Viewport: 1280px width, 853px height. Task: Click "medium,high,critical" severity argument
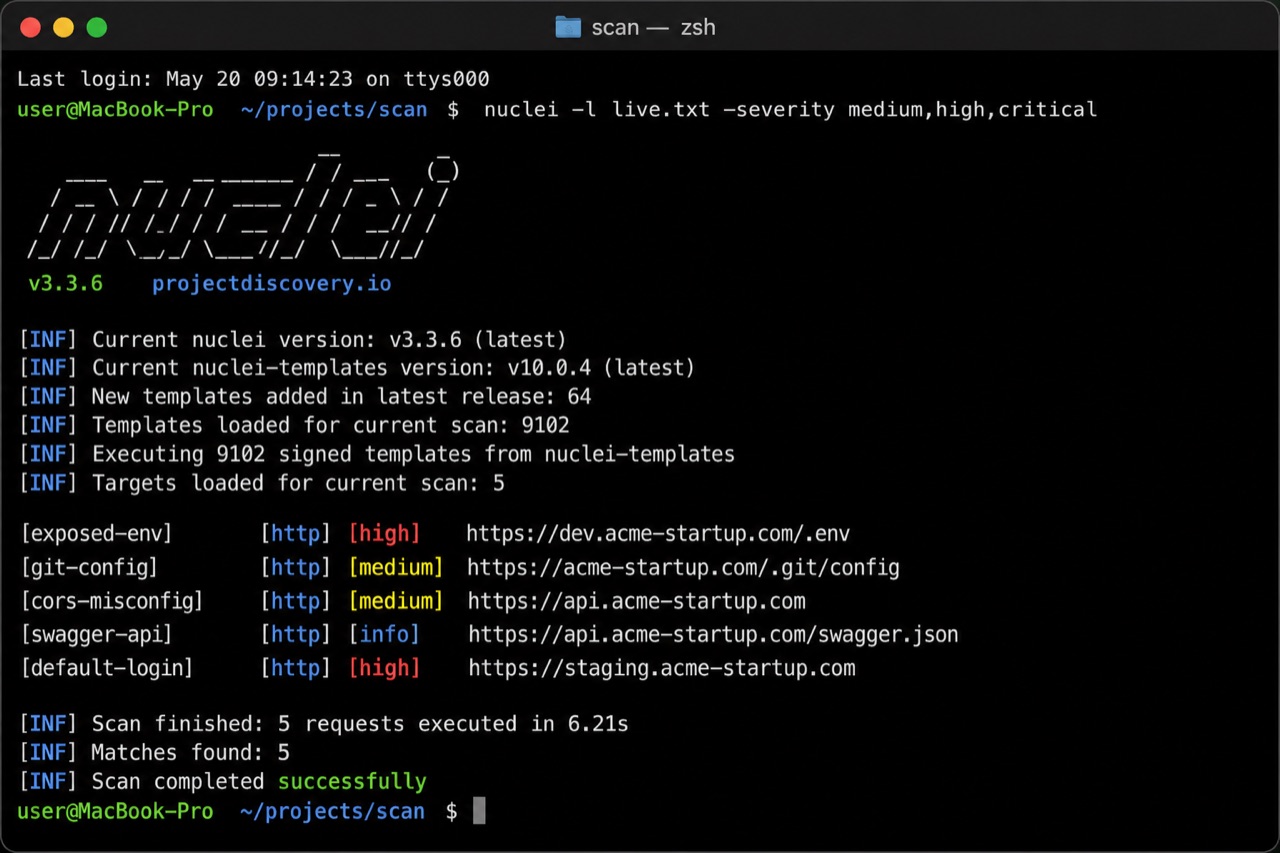972,109
